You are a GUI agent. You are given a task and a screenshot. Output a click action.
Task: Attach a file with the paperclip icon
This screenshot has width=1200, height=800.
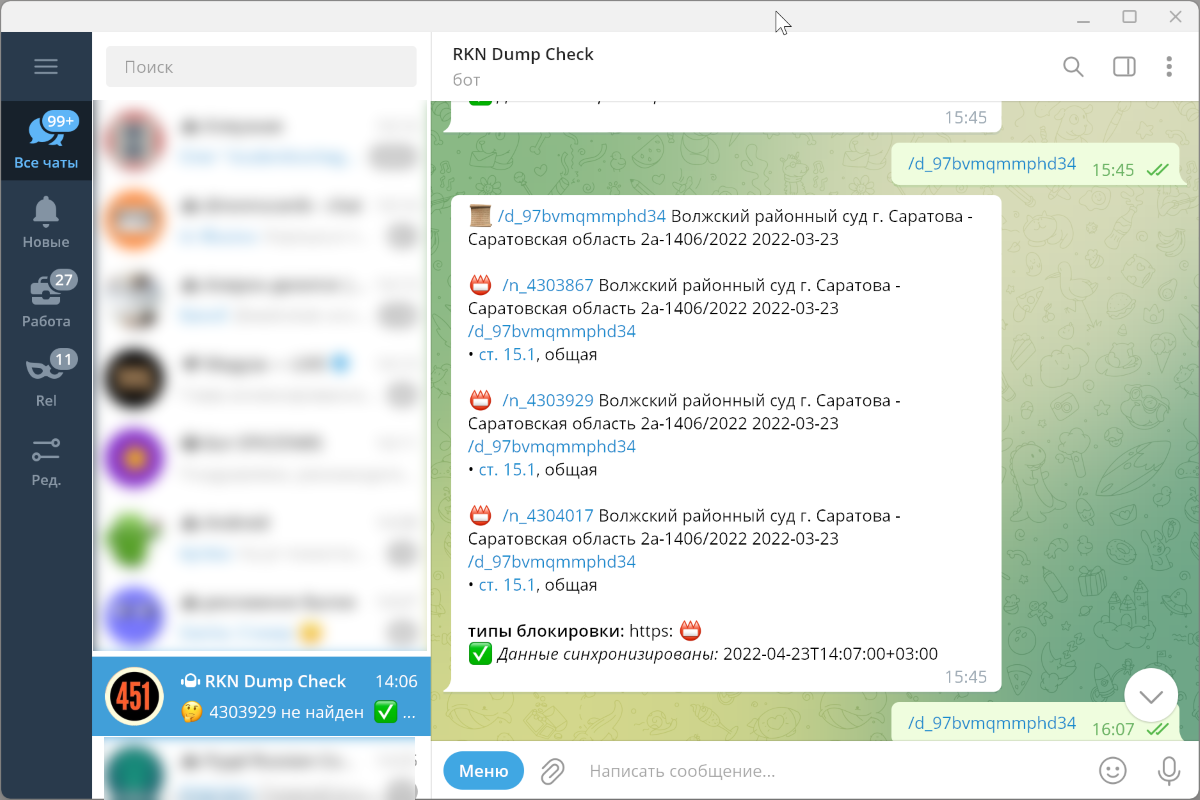tap(552, 771)
